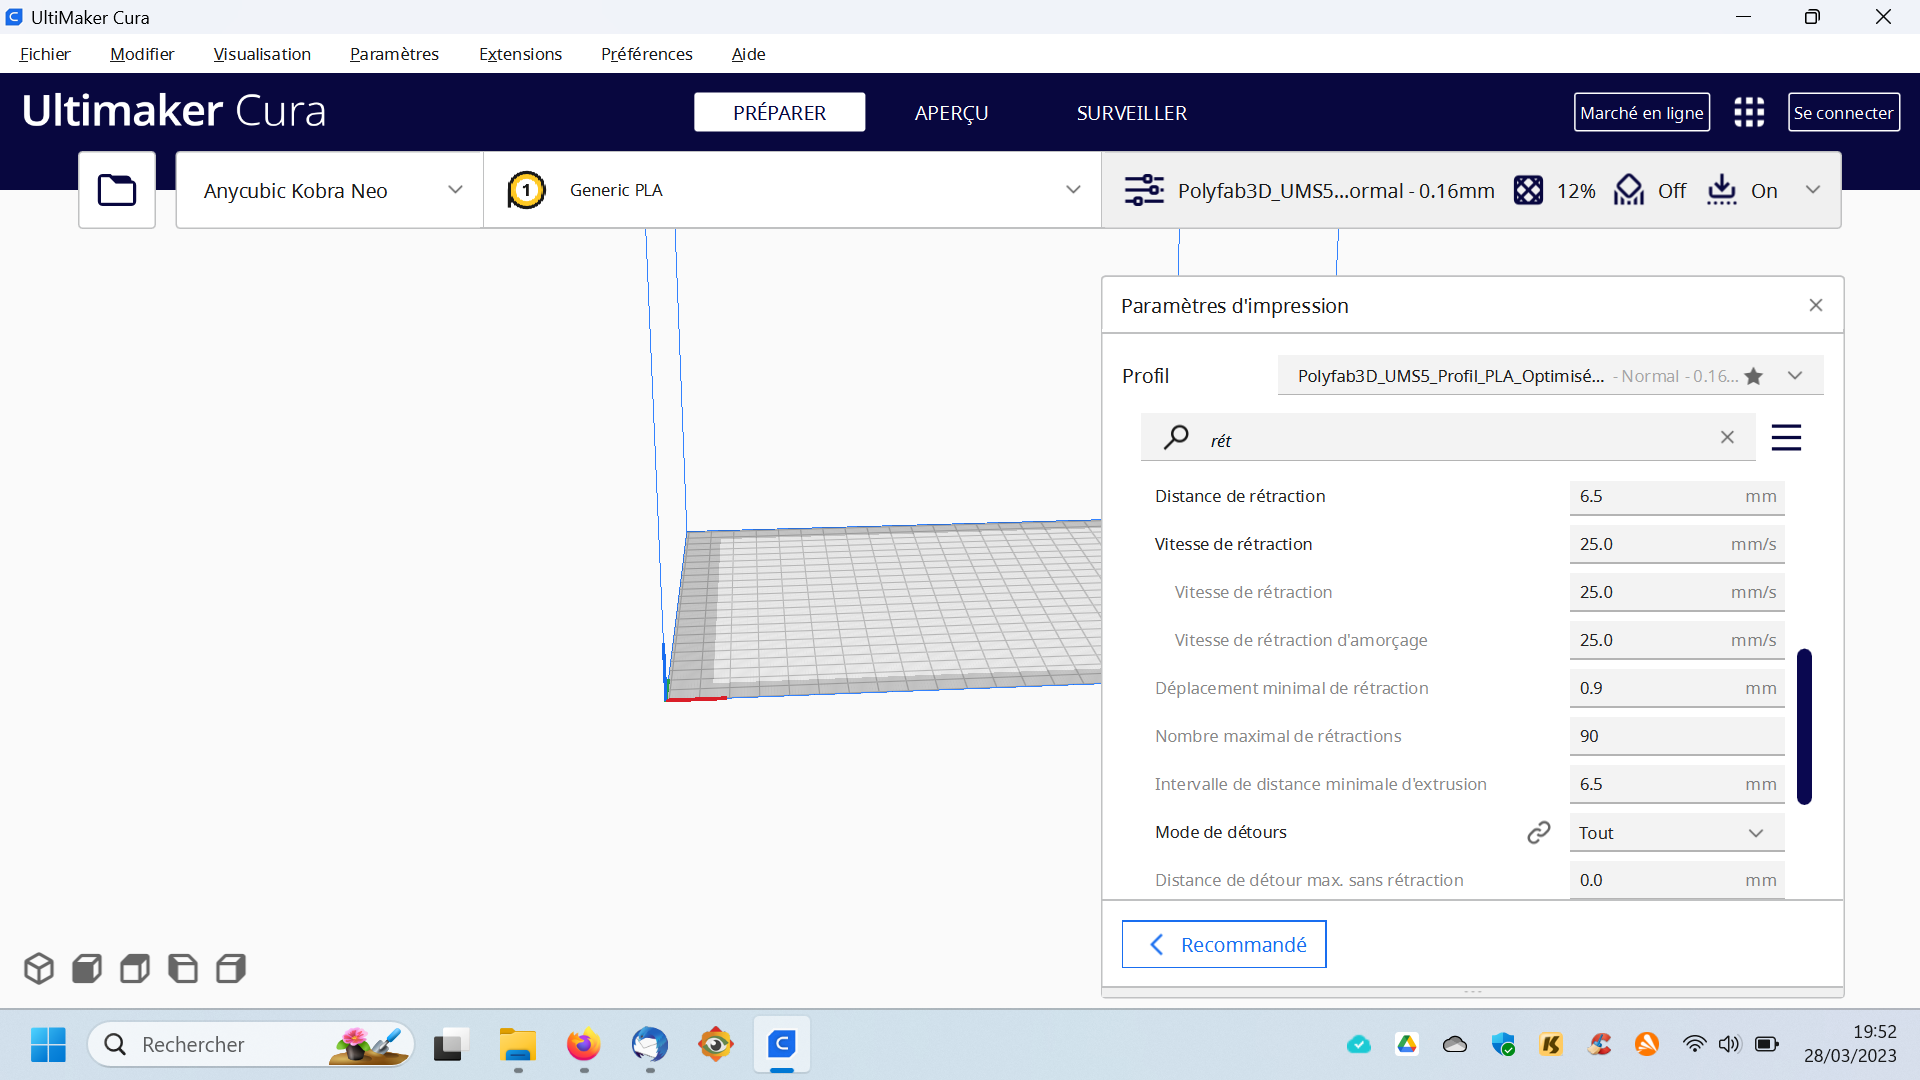Switch to left side view cube icon

[183, 968]
